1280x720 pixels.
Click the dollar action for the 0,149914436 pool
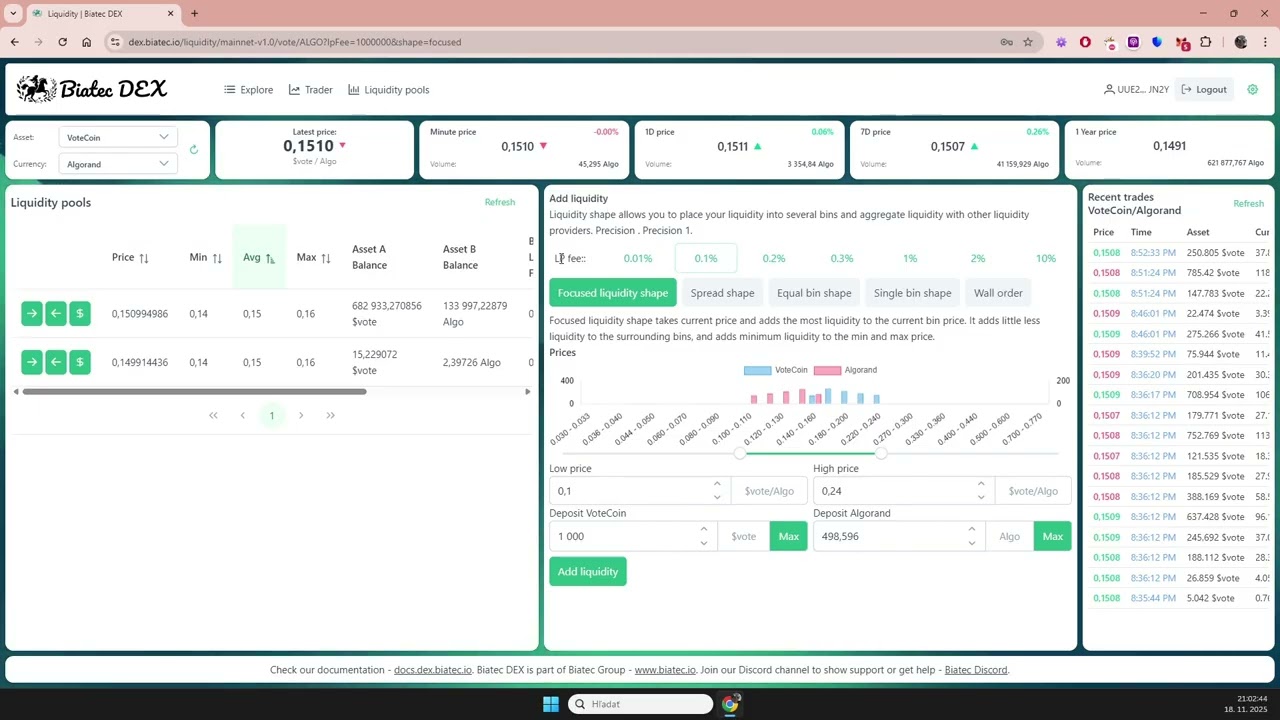80,362
